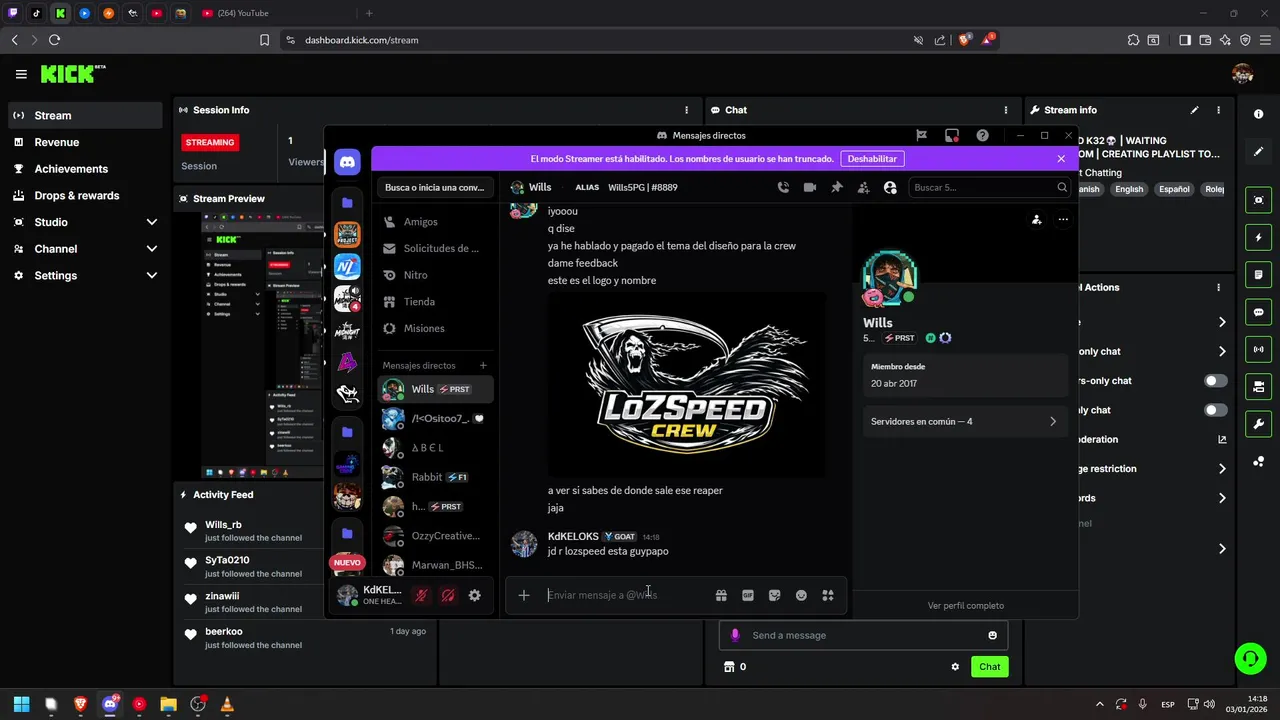Toggle the chat bubble widget in right rail
Screen dimensions: 1280x720
[1258, 312]
